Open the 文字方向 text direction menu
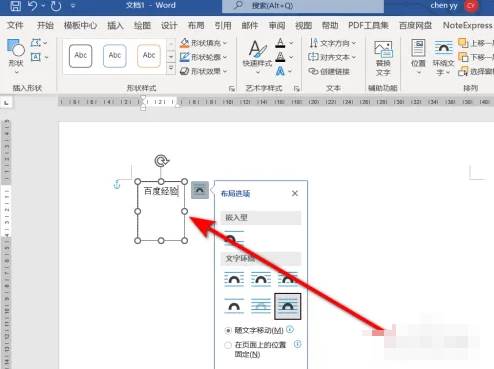 click(332, 43)
